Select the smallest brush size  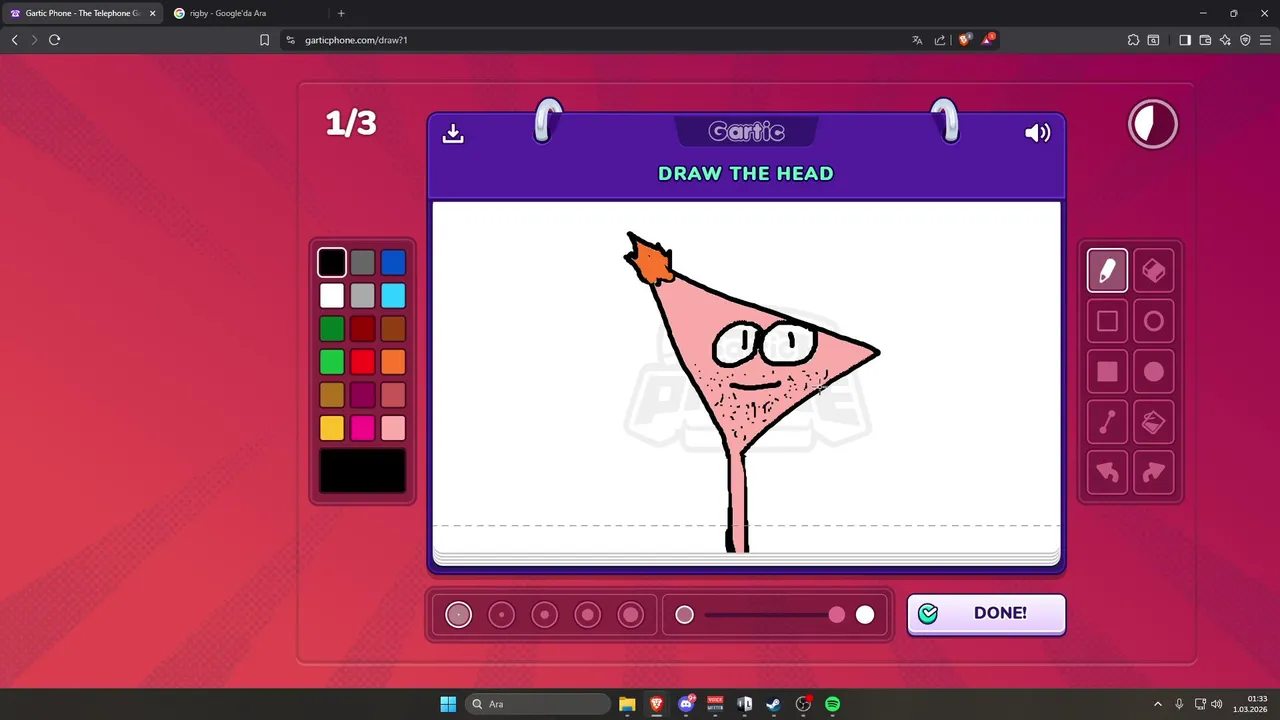[458, 615]
